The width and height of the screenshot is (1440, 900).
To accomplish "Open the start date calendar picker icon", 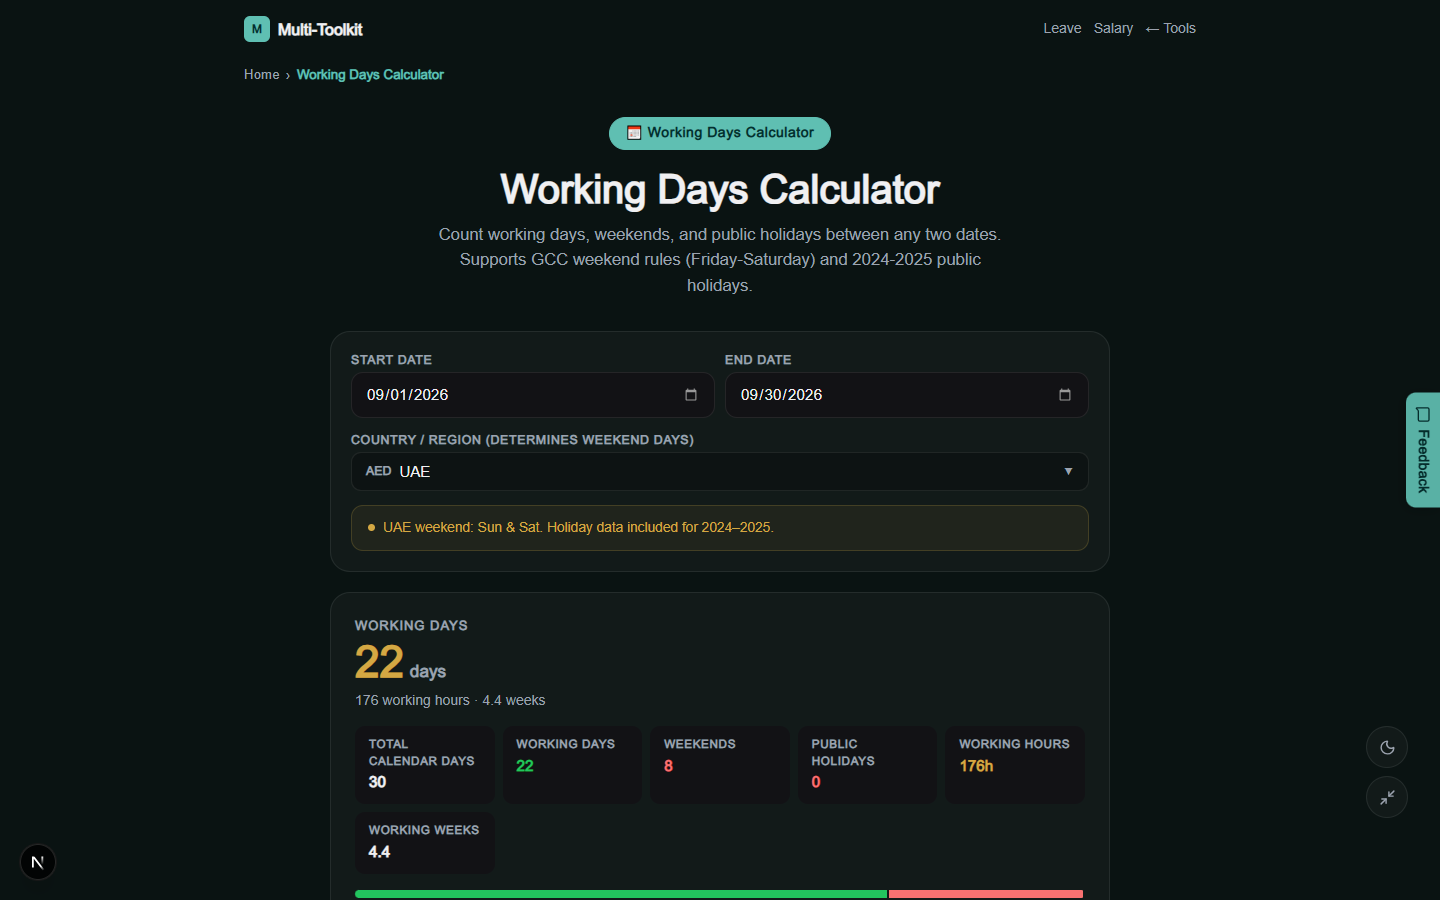I will (x=691, y=395).
